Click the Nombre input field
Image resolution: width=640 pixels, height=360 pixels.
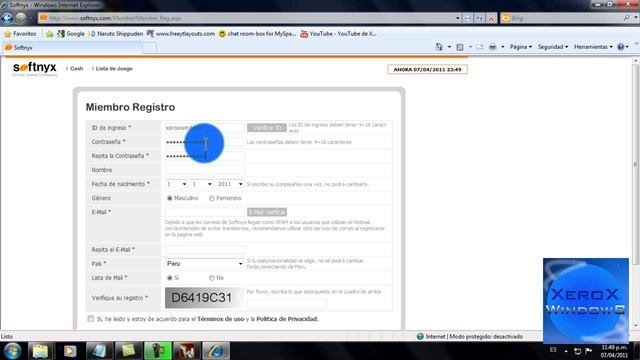pyautogui.click(x=204, y=170)
